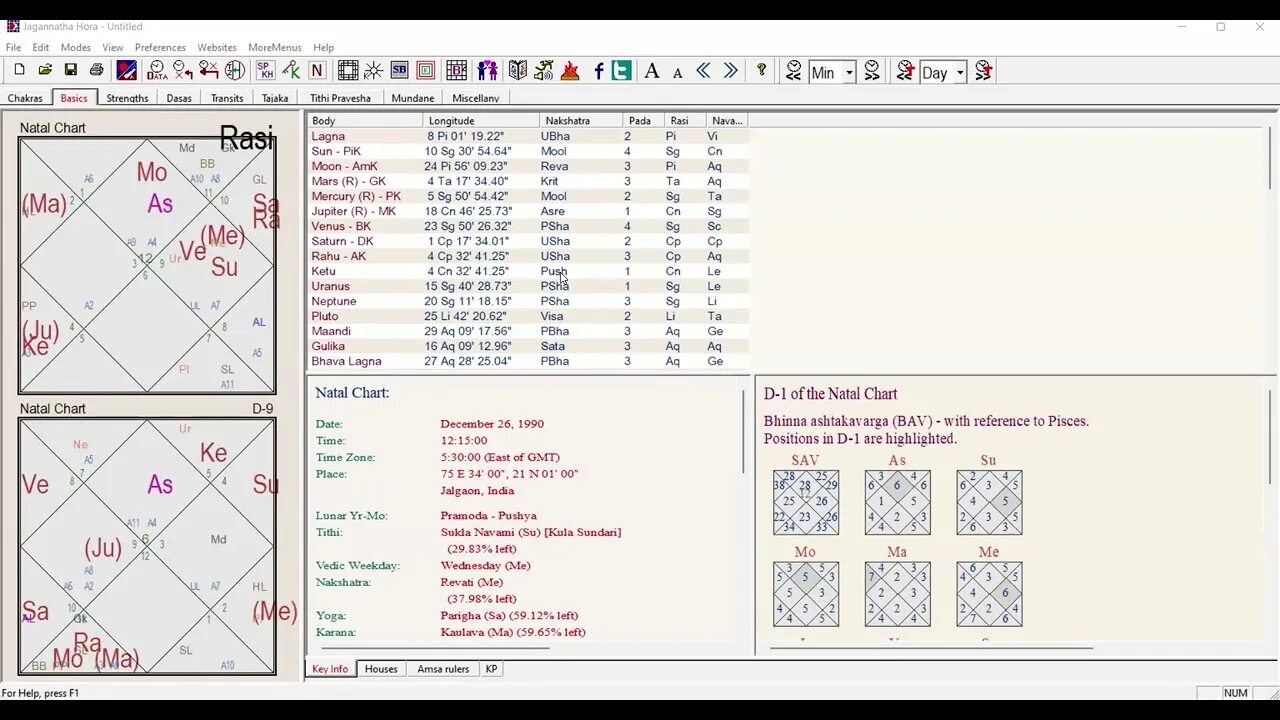The width and height of the screenshot is (1280, 720).
Task: Click the SB toolbar icon
Action: (x=399, y=70)
